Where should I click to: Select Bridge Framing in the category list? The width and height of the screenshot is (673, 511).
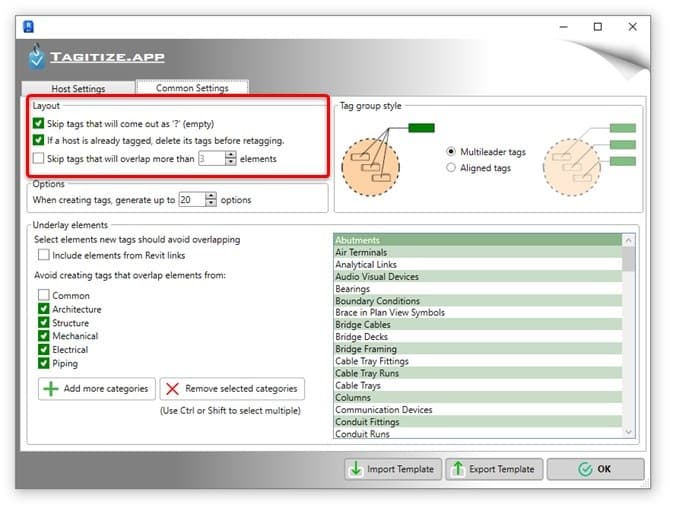click(478, 349)
